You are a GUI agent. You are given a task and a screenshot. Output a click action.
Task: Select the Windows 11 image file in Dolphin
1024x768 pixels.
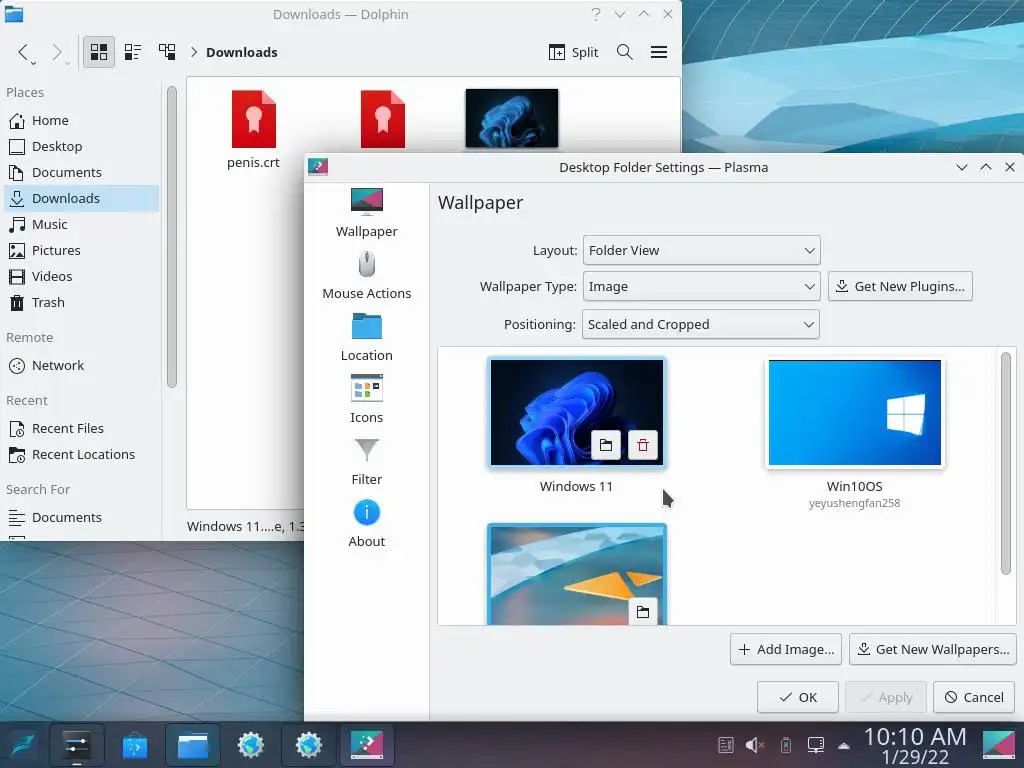(511, 118)
